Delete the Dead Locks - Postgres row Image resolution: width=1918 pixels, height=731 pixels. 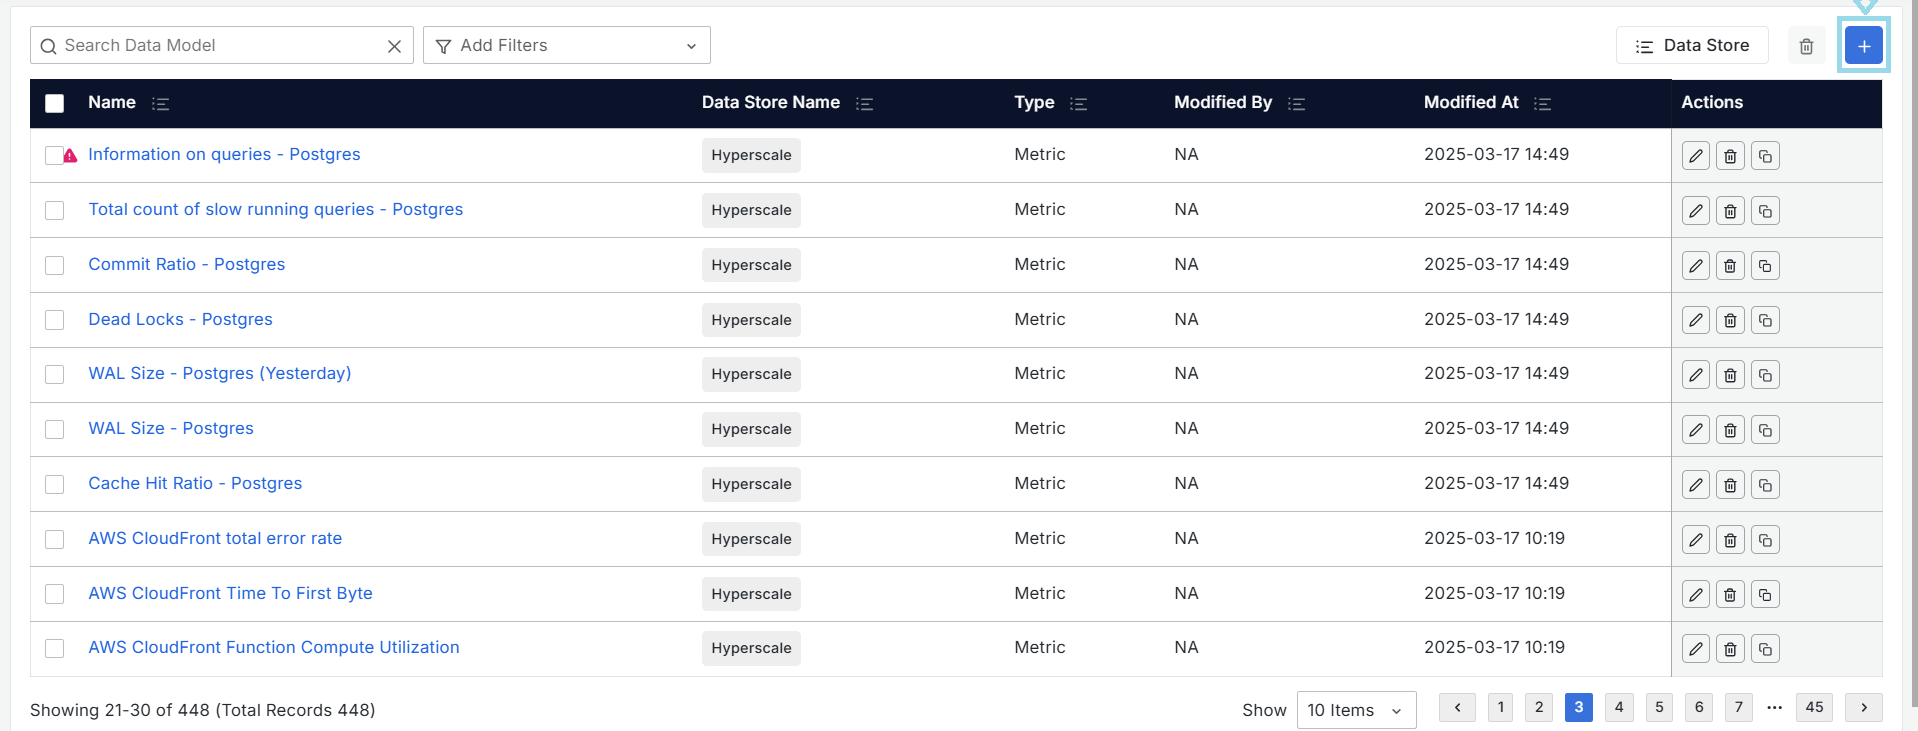pos(1730,321)
